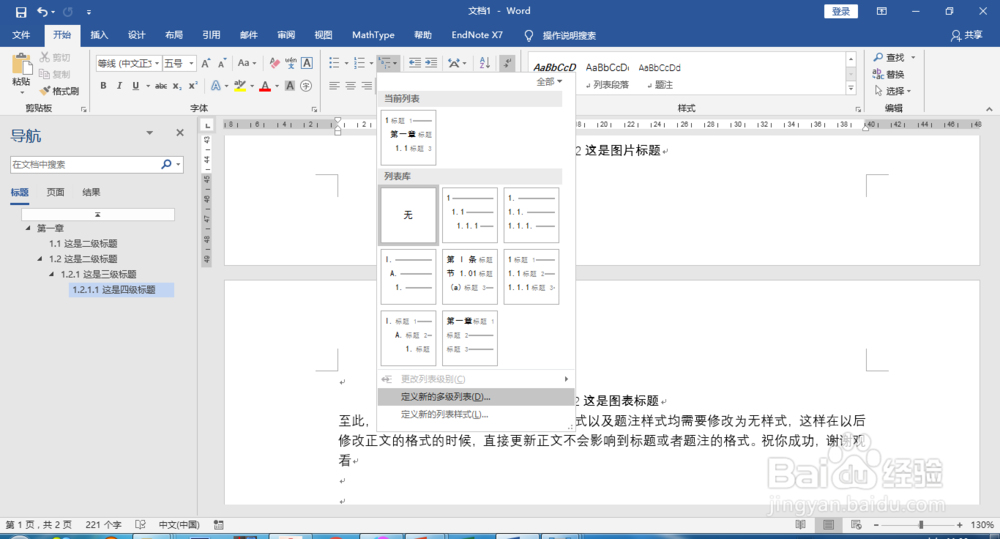Click the 替换 (Replace) button

coord(888,74)
